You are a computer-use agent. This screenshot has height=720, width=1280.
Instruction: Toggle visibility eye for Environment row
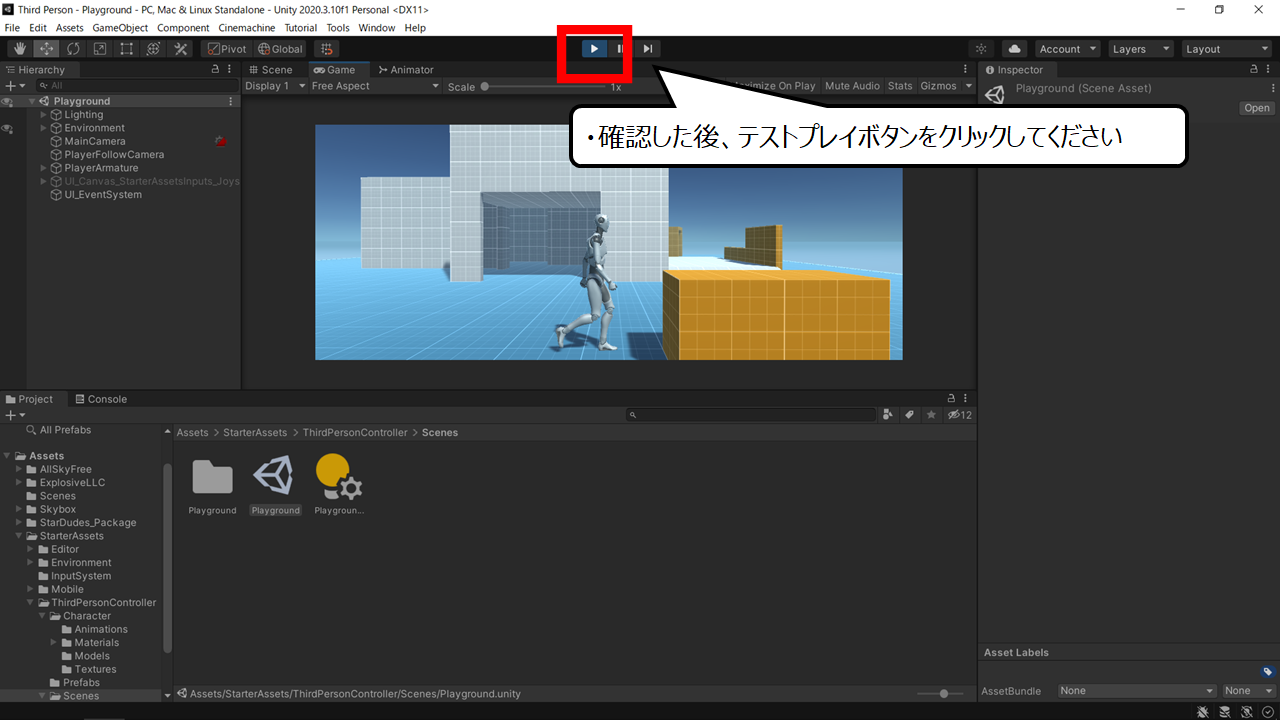click(7, 129)
